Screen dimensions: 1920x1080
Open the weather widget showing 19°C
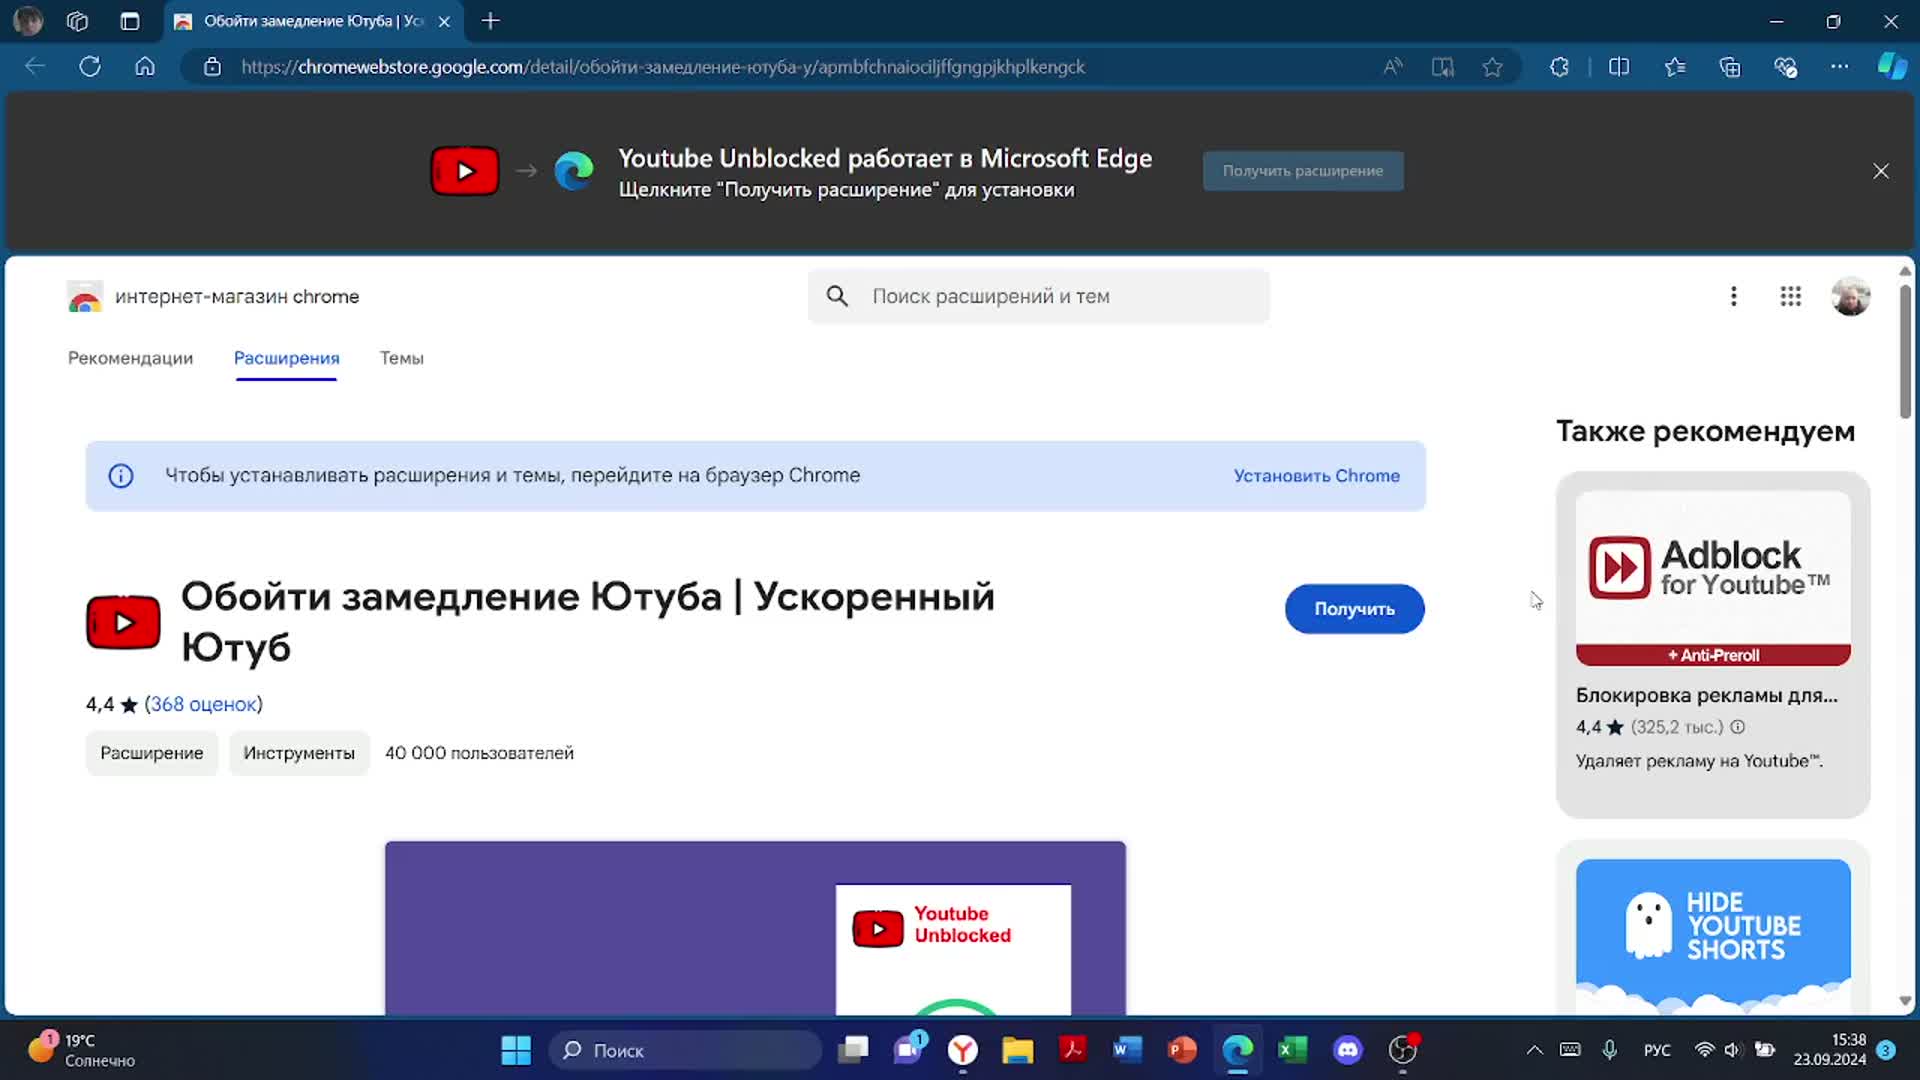coord(82,1050)
